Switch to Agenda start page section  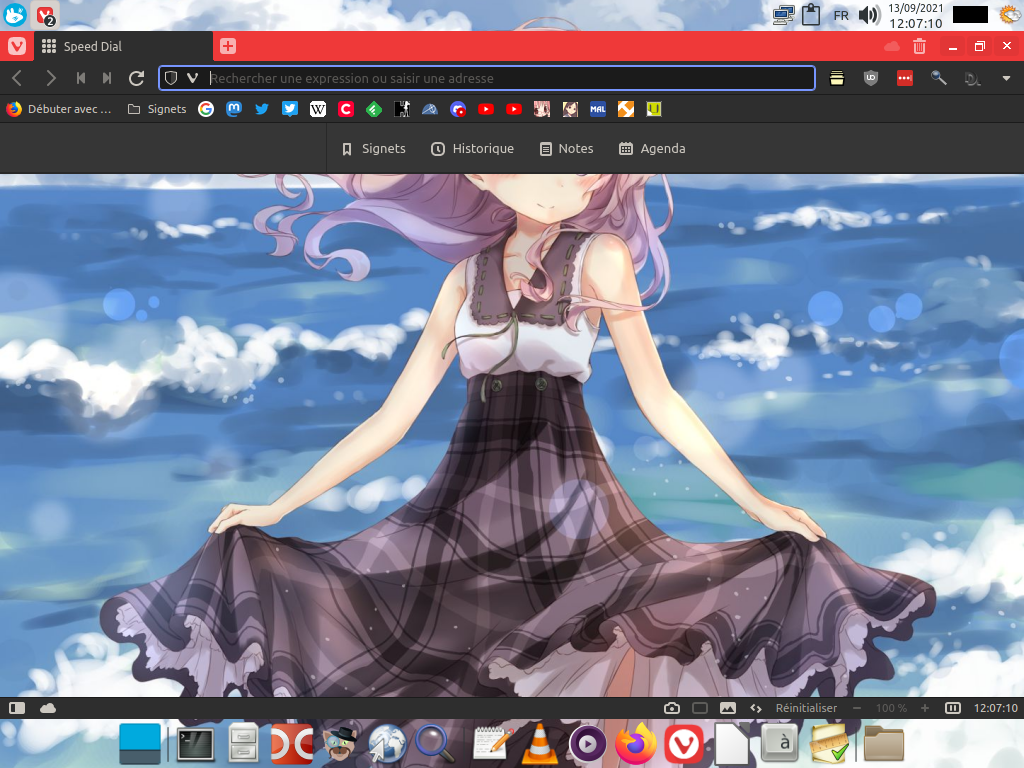652,149
